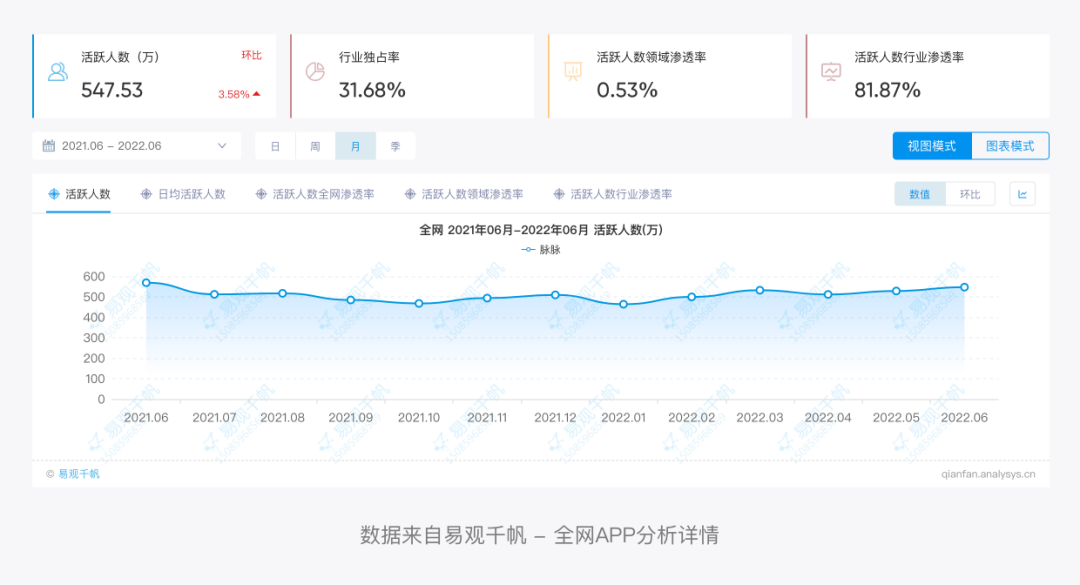Click the pie chart icon for 行业独占率

pyautogui.click(x=315, y=72)
